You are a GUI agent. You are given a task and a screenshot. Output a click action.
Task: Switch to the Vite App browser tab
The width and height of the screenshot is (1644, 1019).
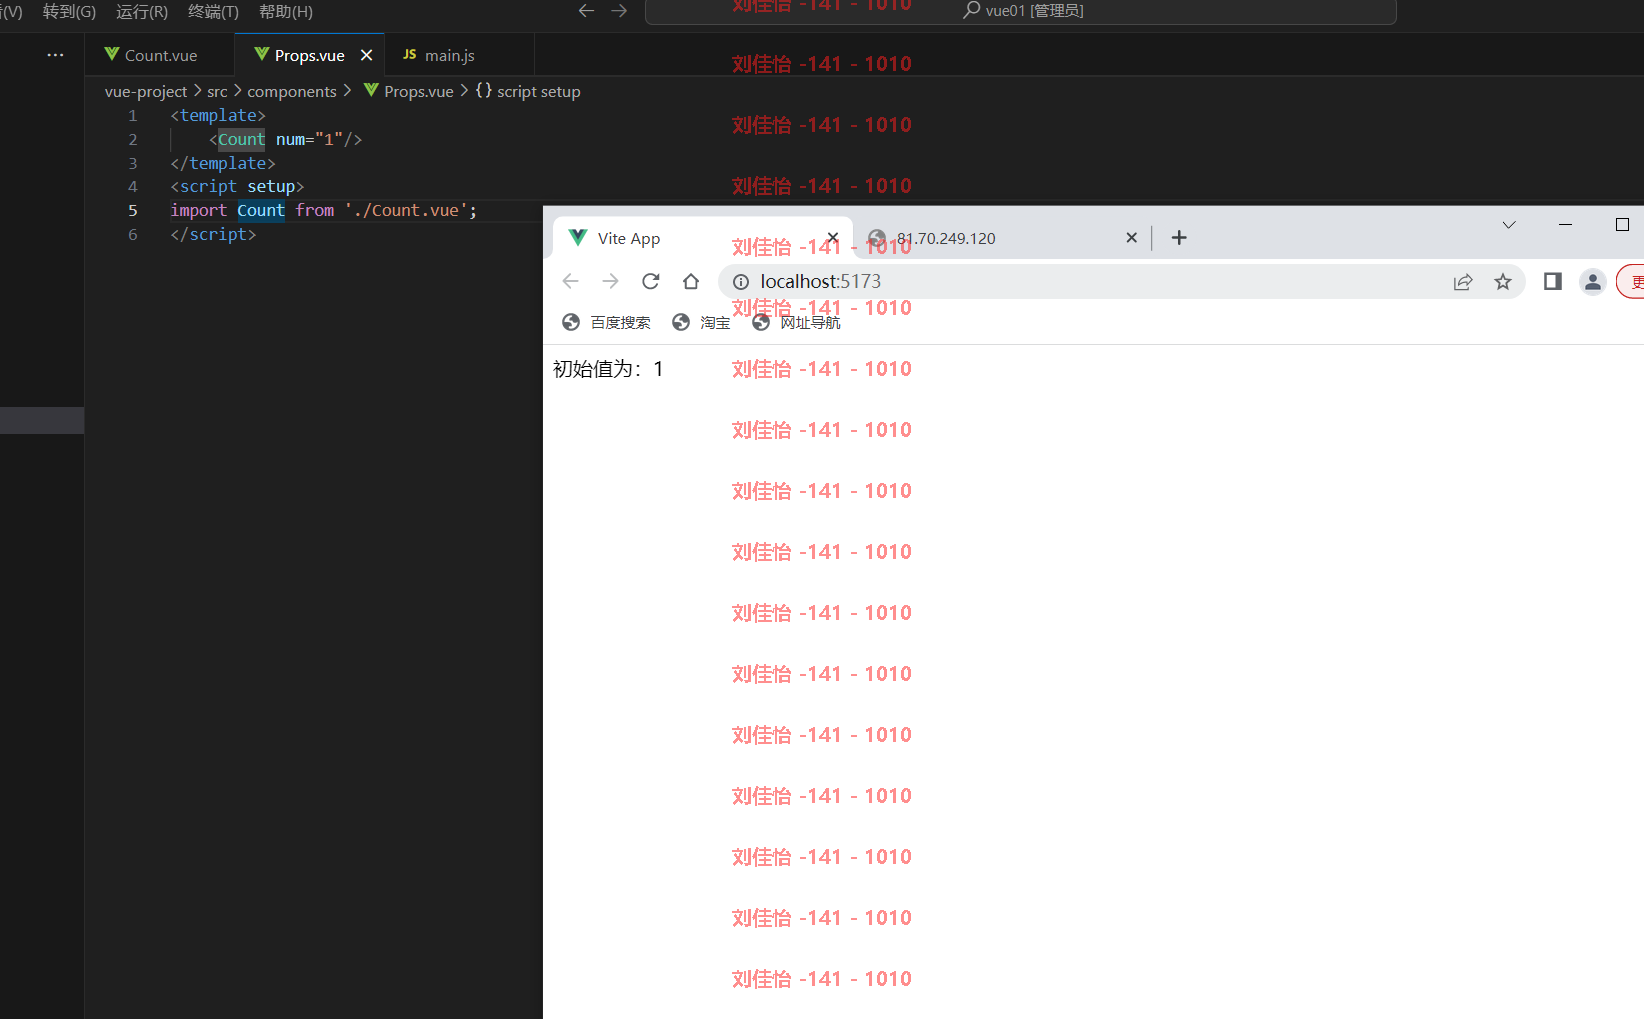coord(703,238)
